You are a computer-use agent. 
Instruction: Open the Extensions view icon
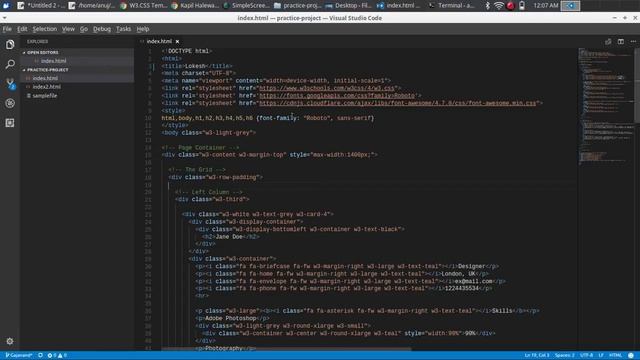tap(10, 122)
